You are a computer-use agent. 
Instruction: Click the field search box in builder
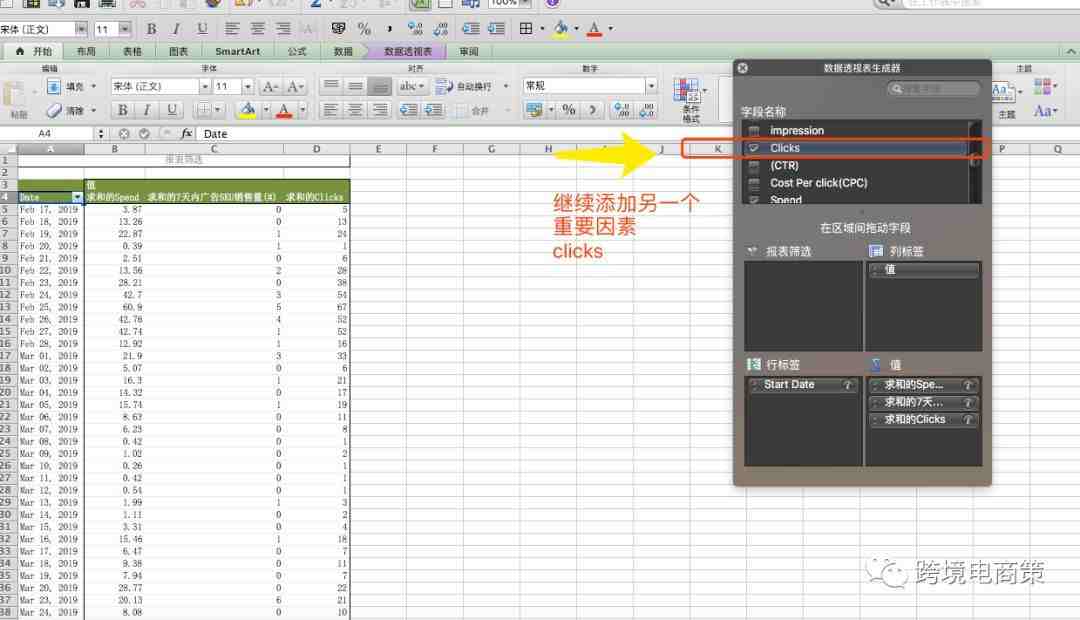tap(934, 88)
